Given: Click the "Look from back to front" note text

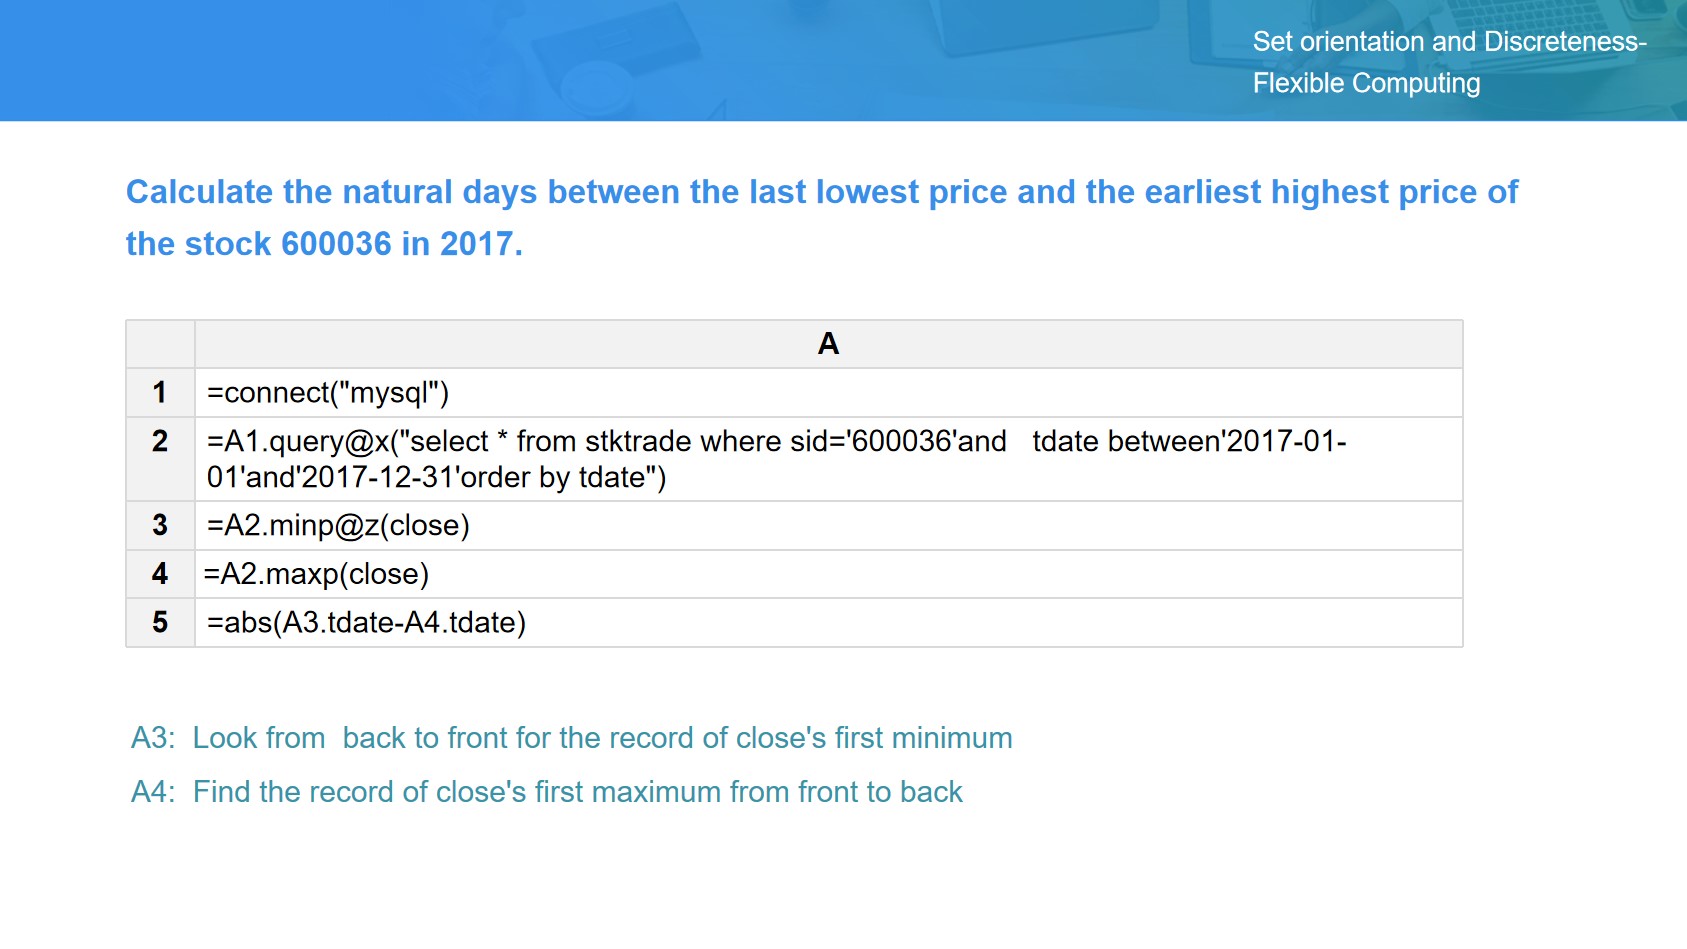Looking at the screenshot, I should [x=602, y=738].
